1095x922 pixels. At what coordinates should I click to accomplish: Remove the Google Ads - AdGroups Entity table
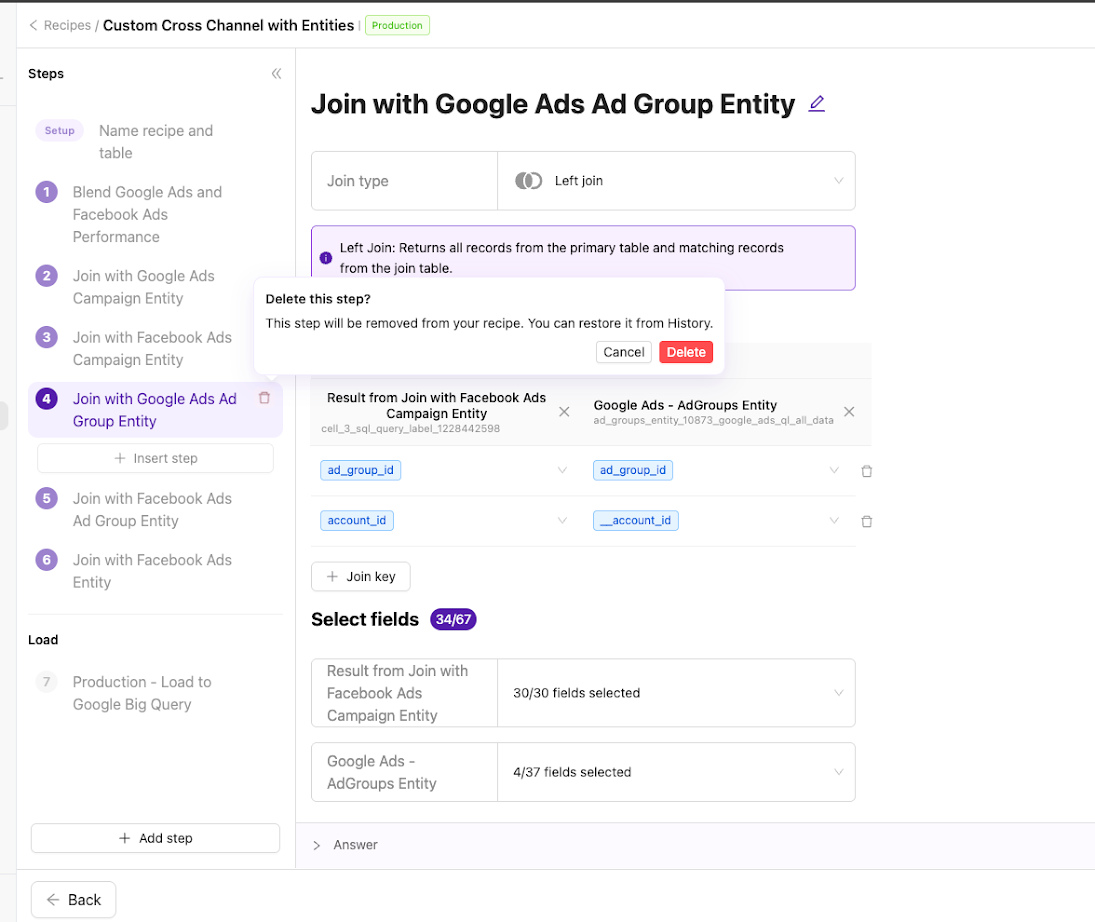coord(849,412)
